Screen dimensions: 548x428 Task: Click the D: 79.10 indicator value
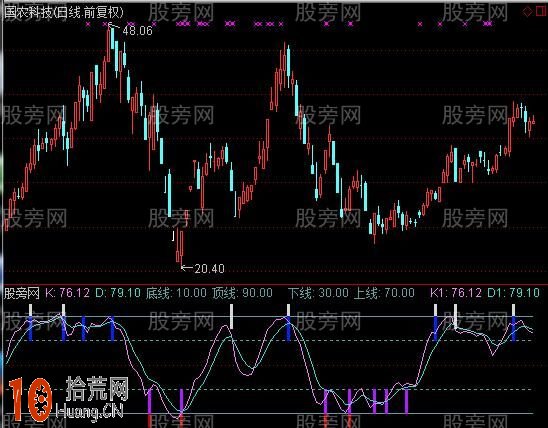[x=118, y=293]
